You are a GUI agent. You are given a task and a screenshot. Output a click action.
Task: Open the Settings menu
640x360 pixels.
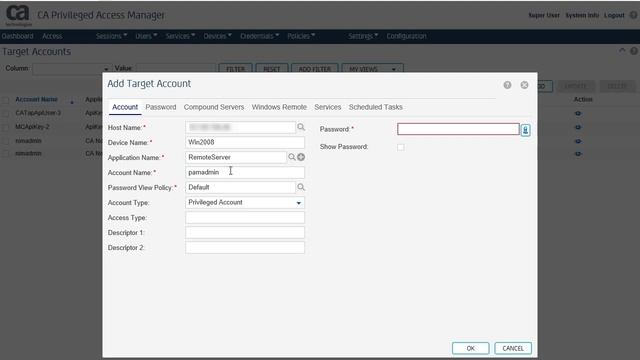363,36
